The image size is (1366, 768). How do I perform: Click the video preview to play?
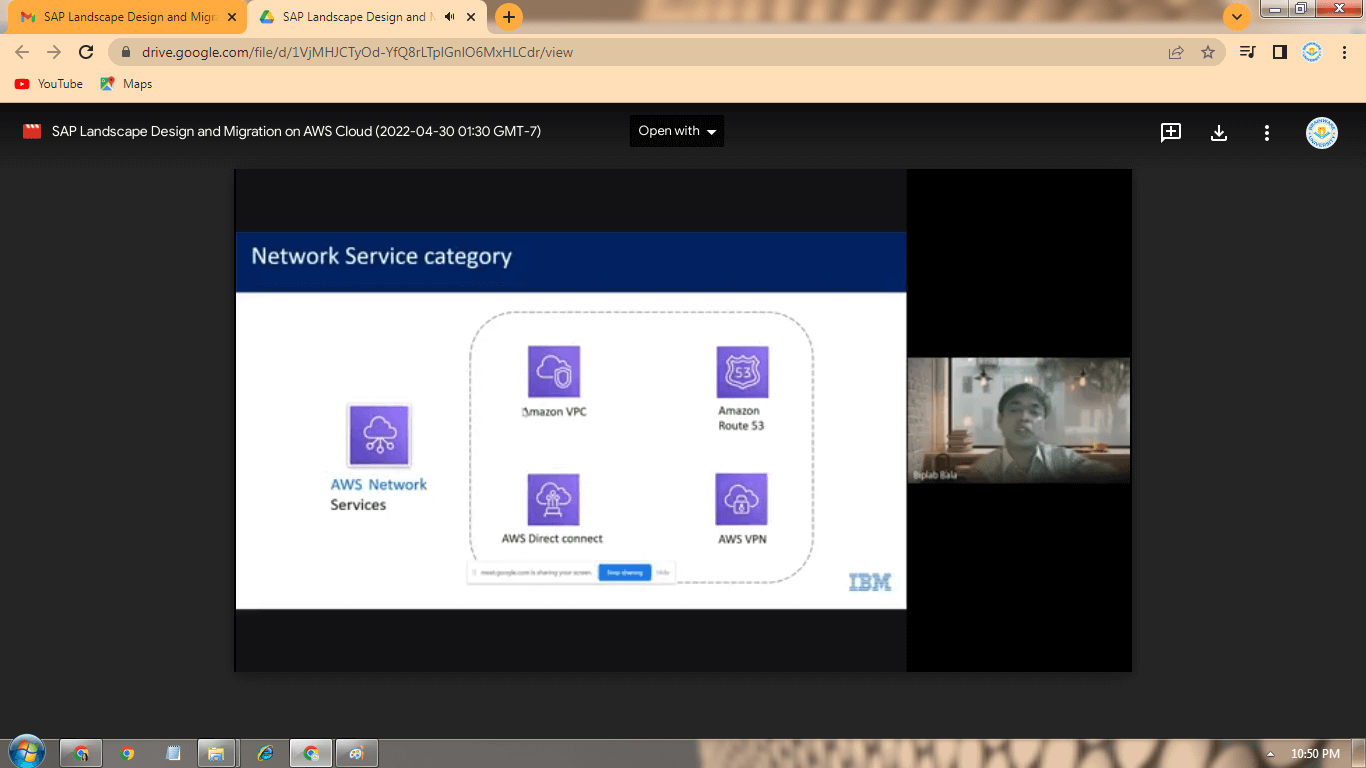point(570,420)
